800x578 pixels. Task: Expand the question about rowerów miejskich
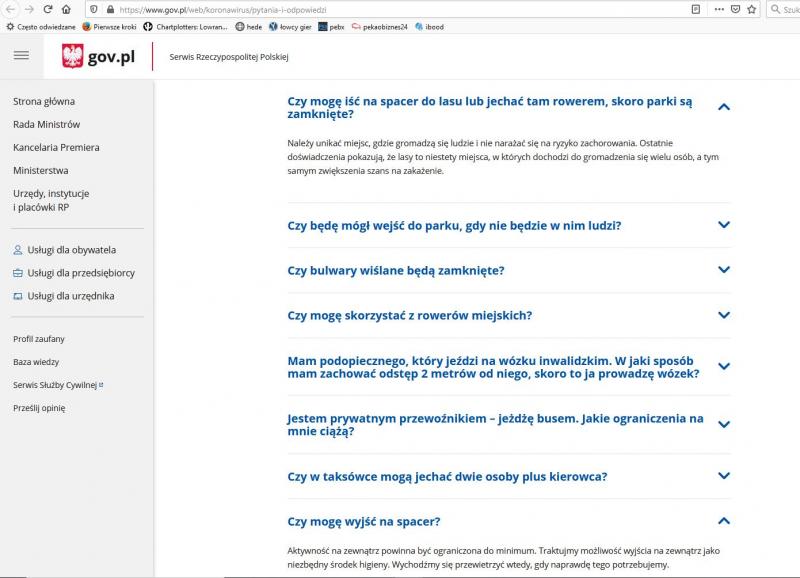pos(724,315)
